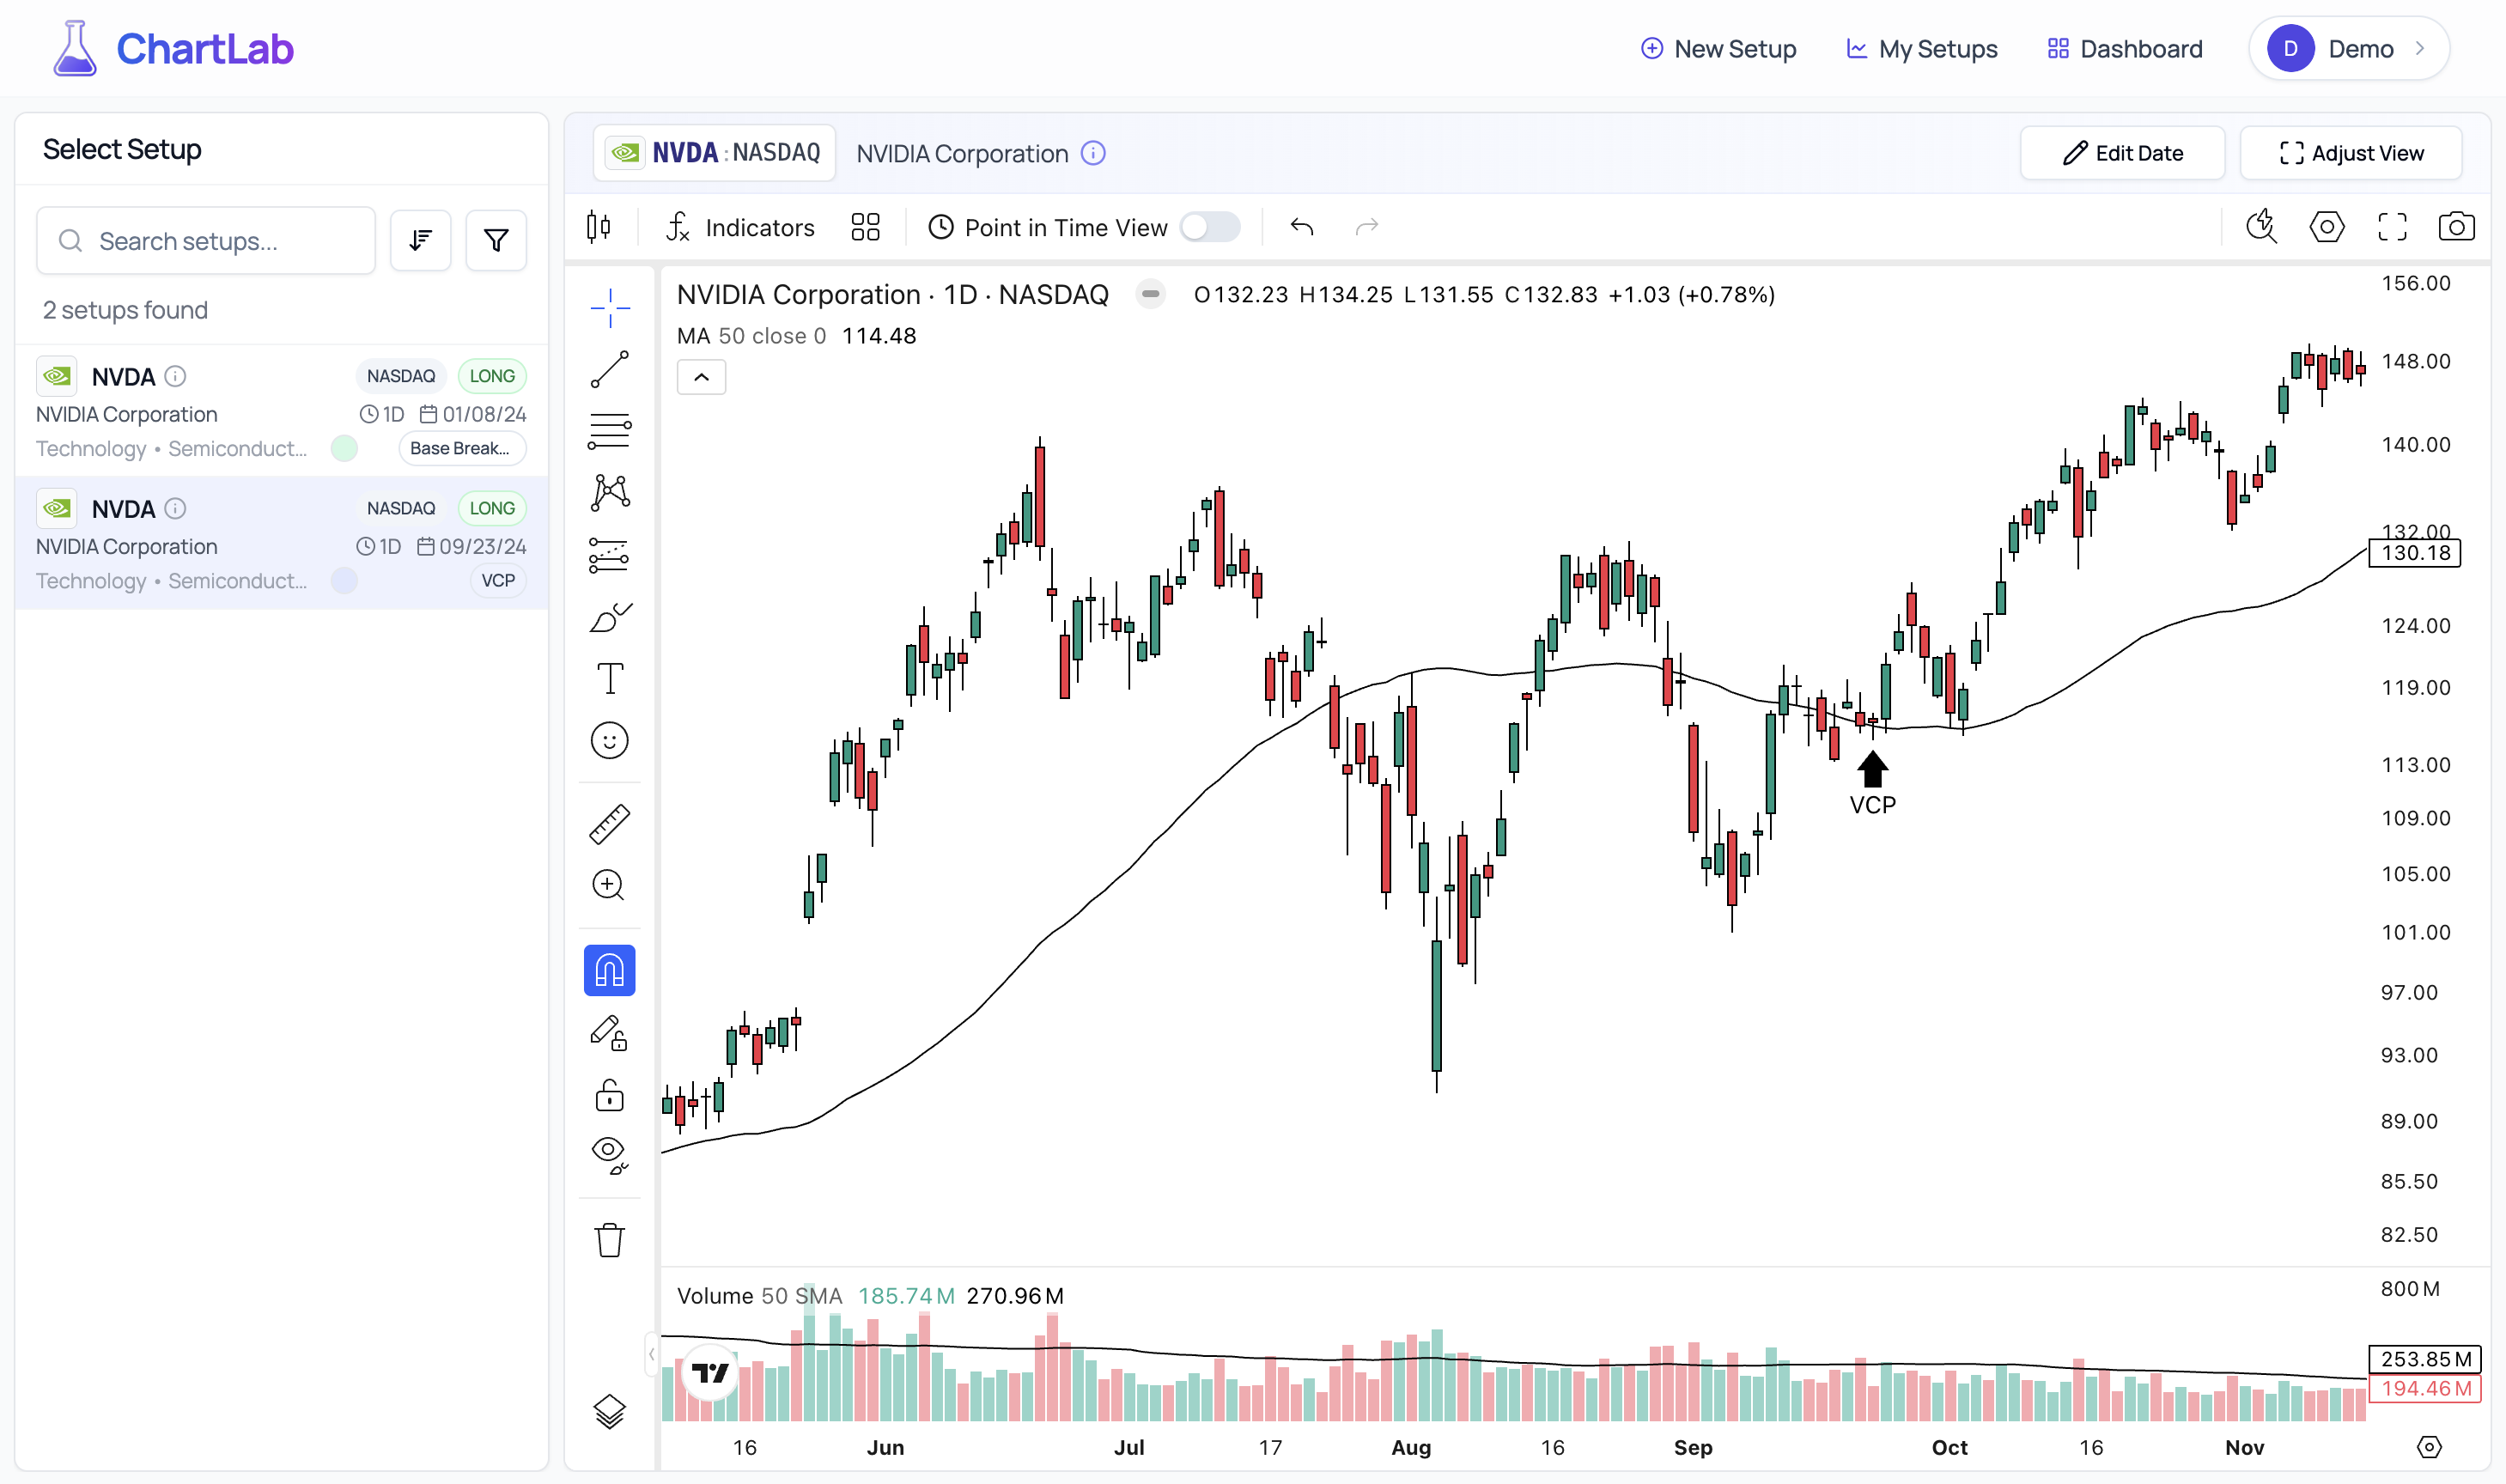This screenshot has width=2506, height=1484.
Task: Click the Oct label on time axis
Action: click(1949, 1447)
